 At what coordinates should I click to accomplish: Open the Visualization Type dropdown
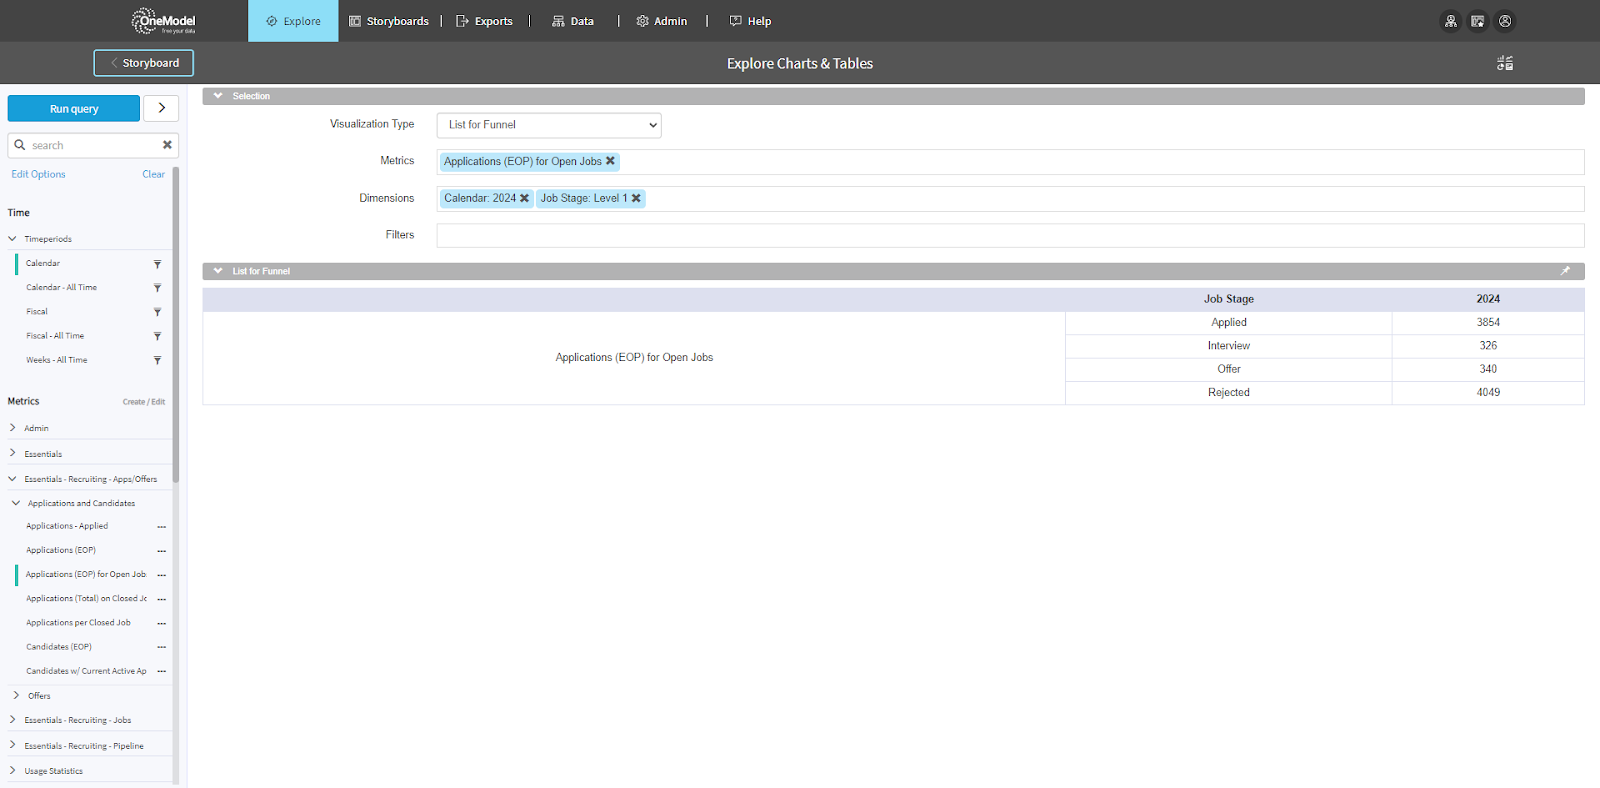(x=549, y=125)
